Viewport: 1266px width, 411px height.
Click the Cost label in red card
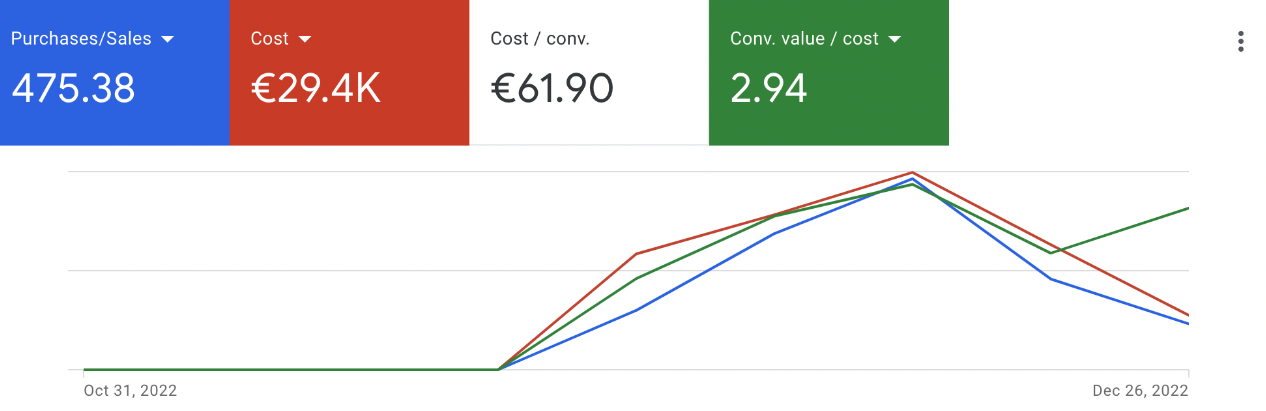pos(269,39)
